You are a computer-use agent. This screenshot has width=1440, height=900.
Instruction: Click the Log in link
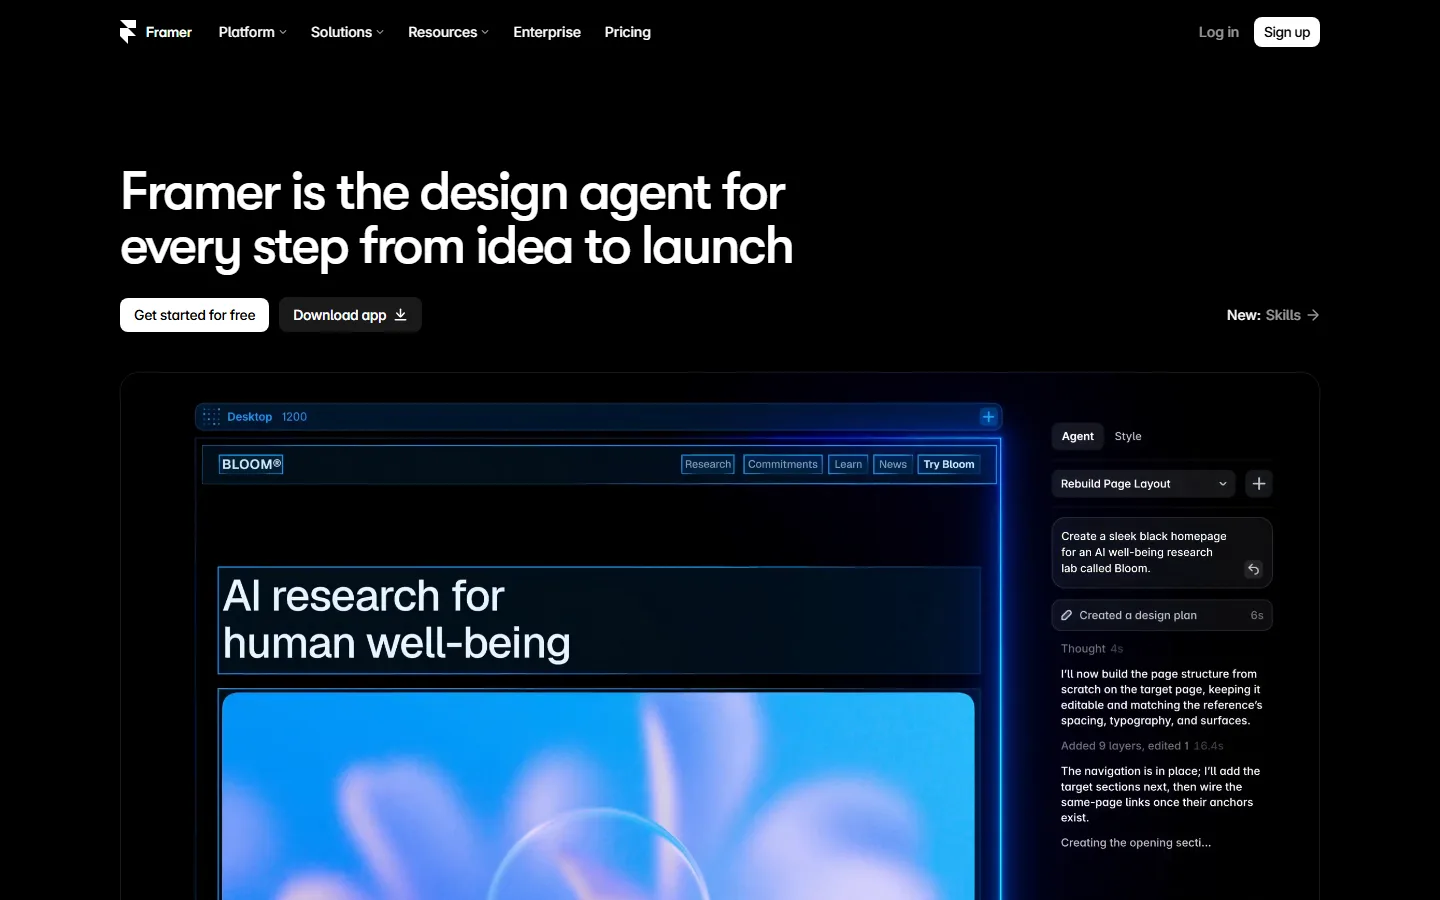click(1218, 32)
